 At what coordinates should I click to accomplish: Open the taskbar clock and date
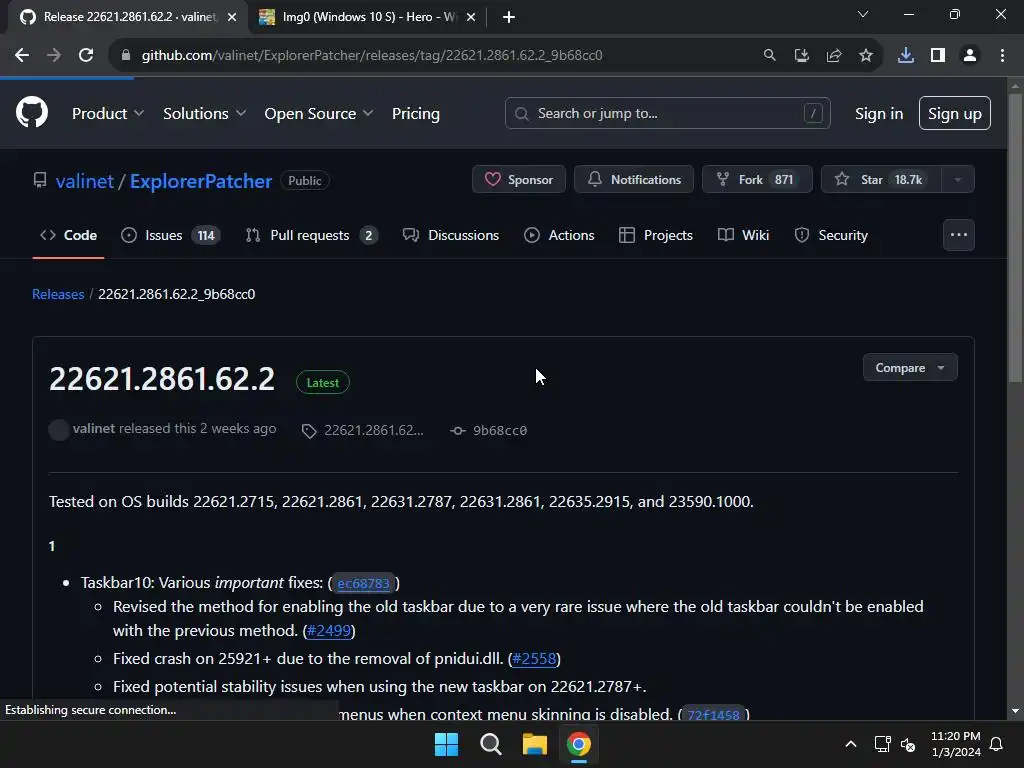(955, 744)
